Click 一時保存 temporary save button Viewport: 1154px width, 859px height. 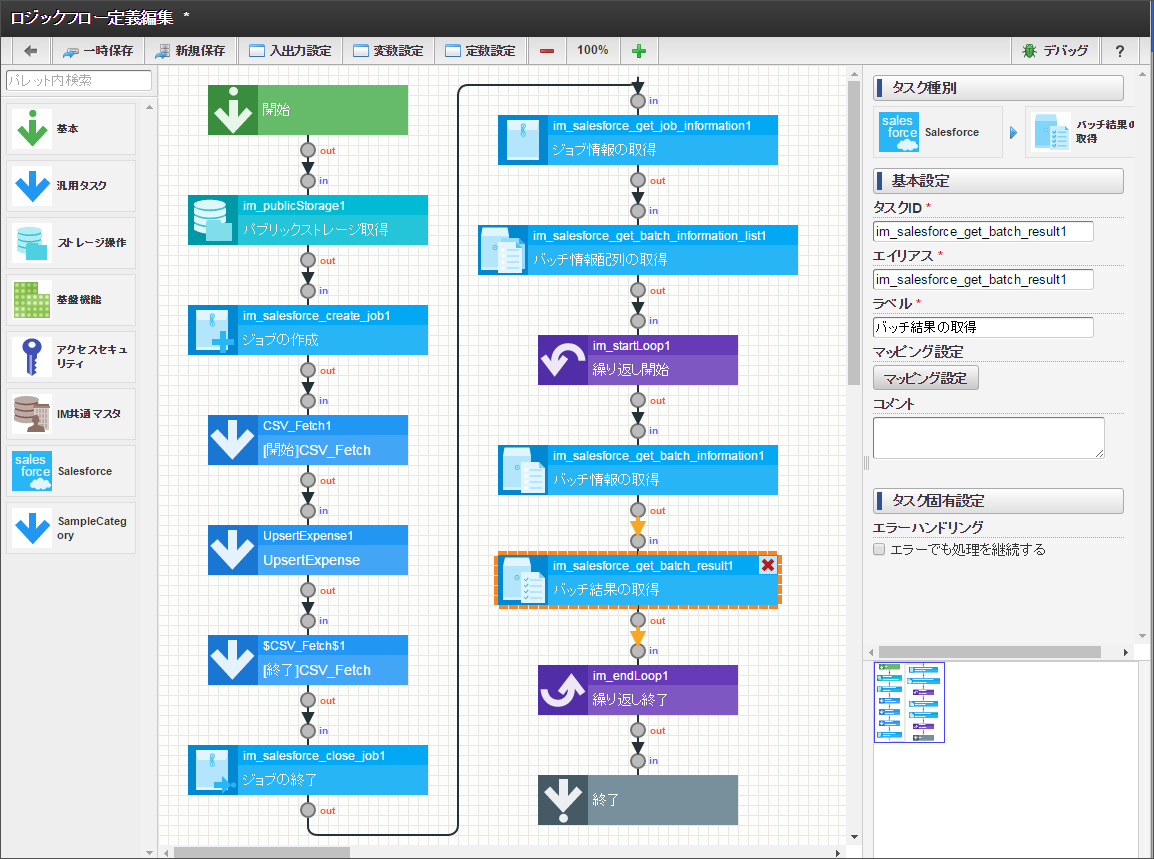(98, 51)
